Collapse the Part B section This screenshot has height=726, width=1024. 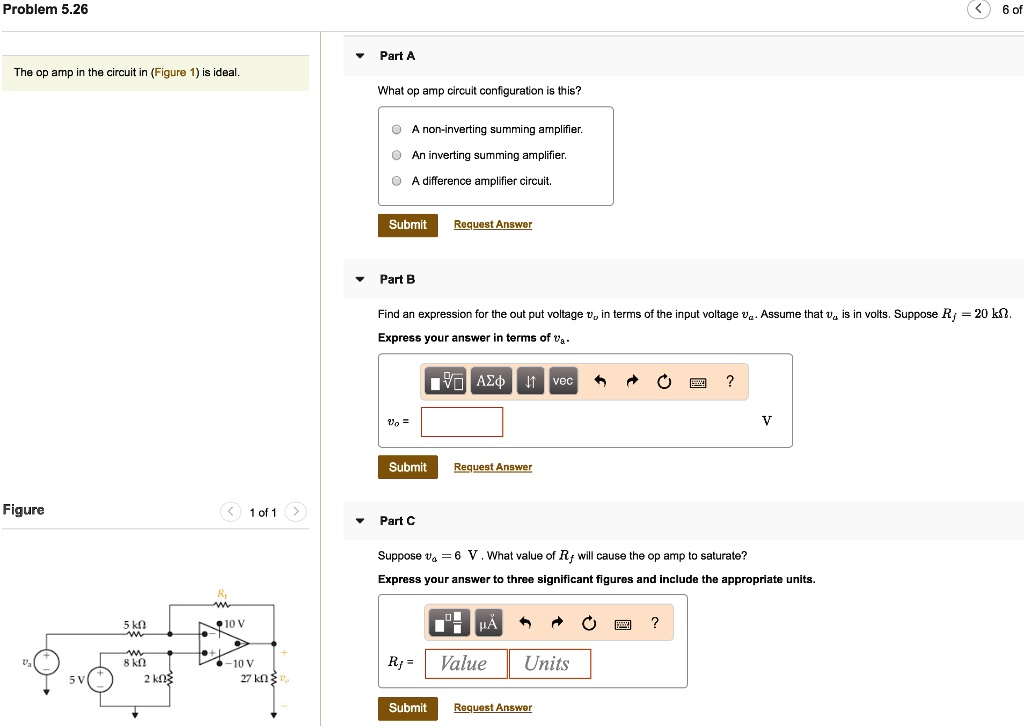(x=360, y=279)
